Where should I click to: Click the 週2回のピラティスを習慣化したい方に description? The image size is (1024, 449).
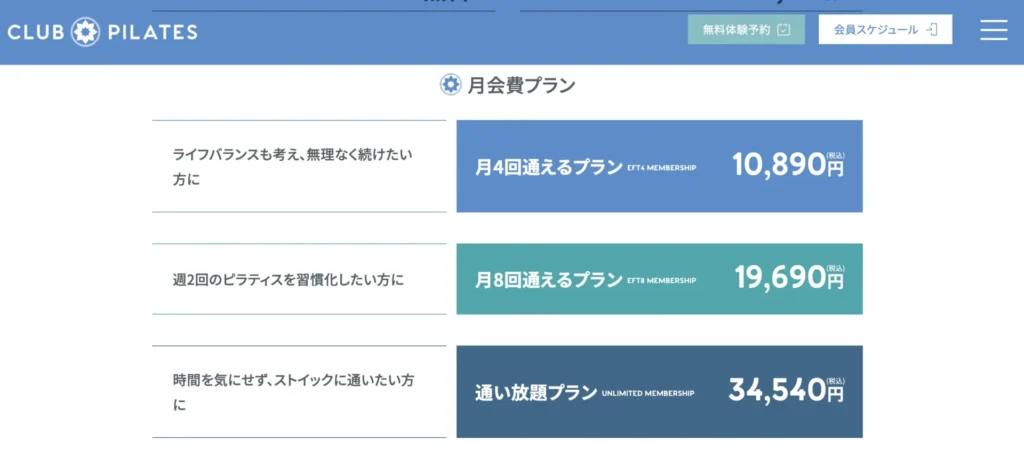(288, 279)
